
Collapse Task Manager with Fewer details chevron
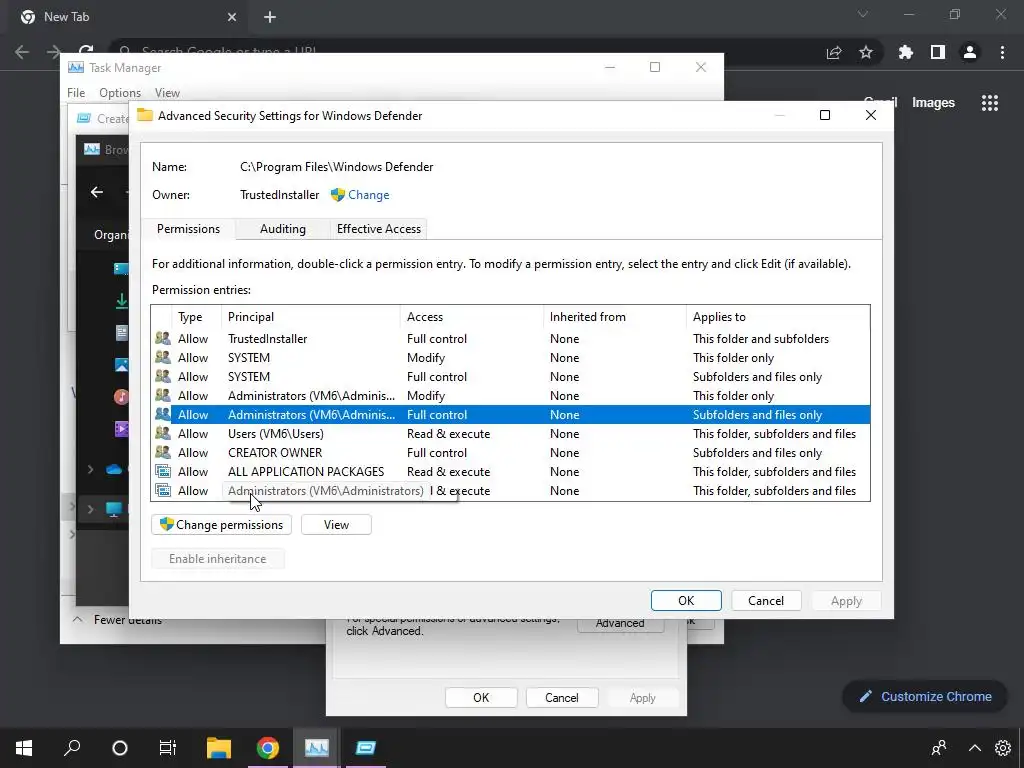pos(78,619)
